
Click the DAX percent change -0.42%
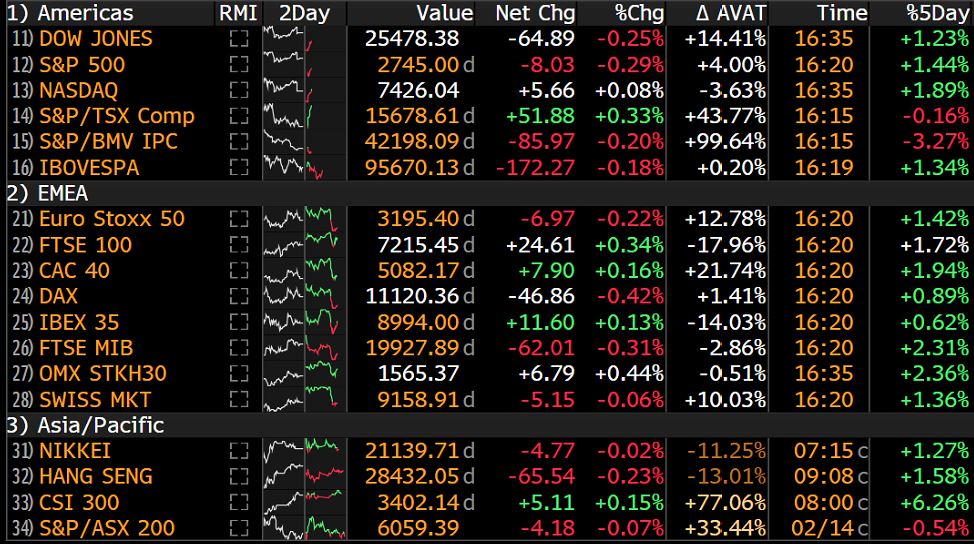[x=630, y=296]
